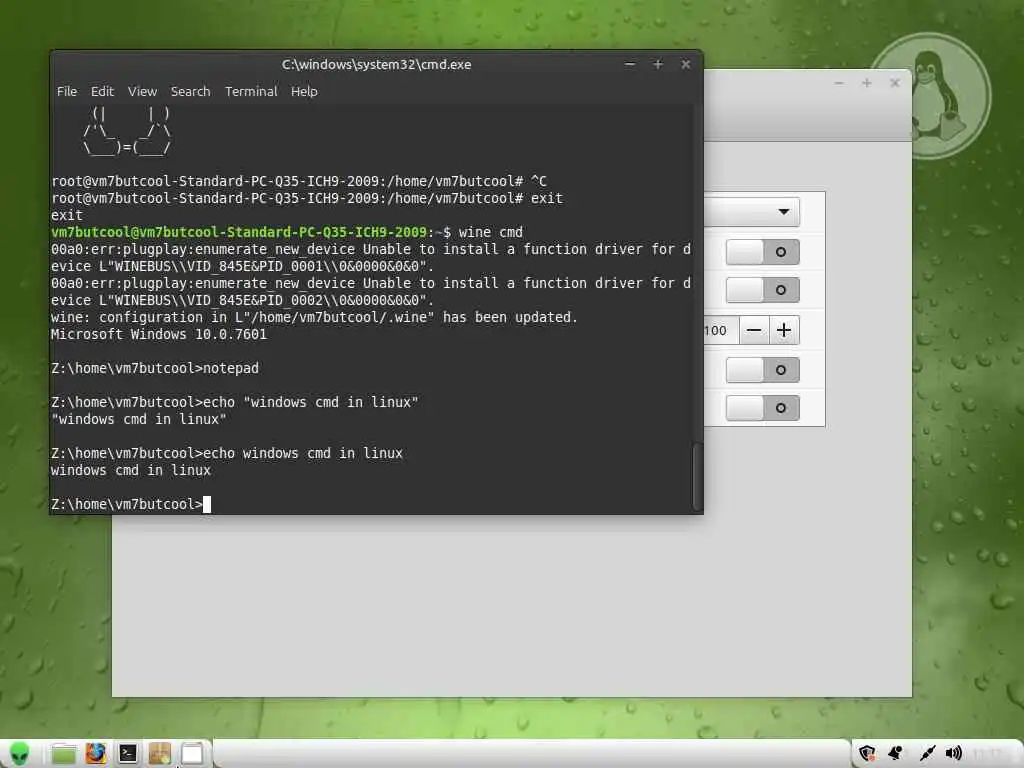Click the terminal title 'C:\windows\system32\cmd.exe'
The image size is (1024, 768).
377,64
